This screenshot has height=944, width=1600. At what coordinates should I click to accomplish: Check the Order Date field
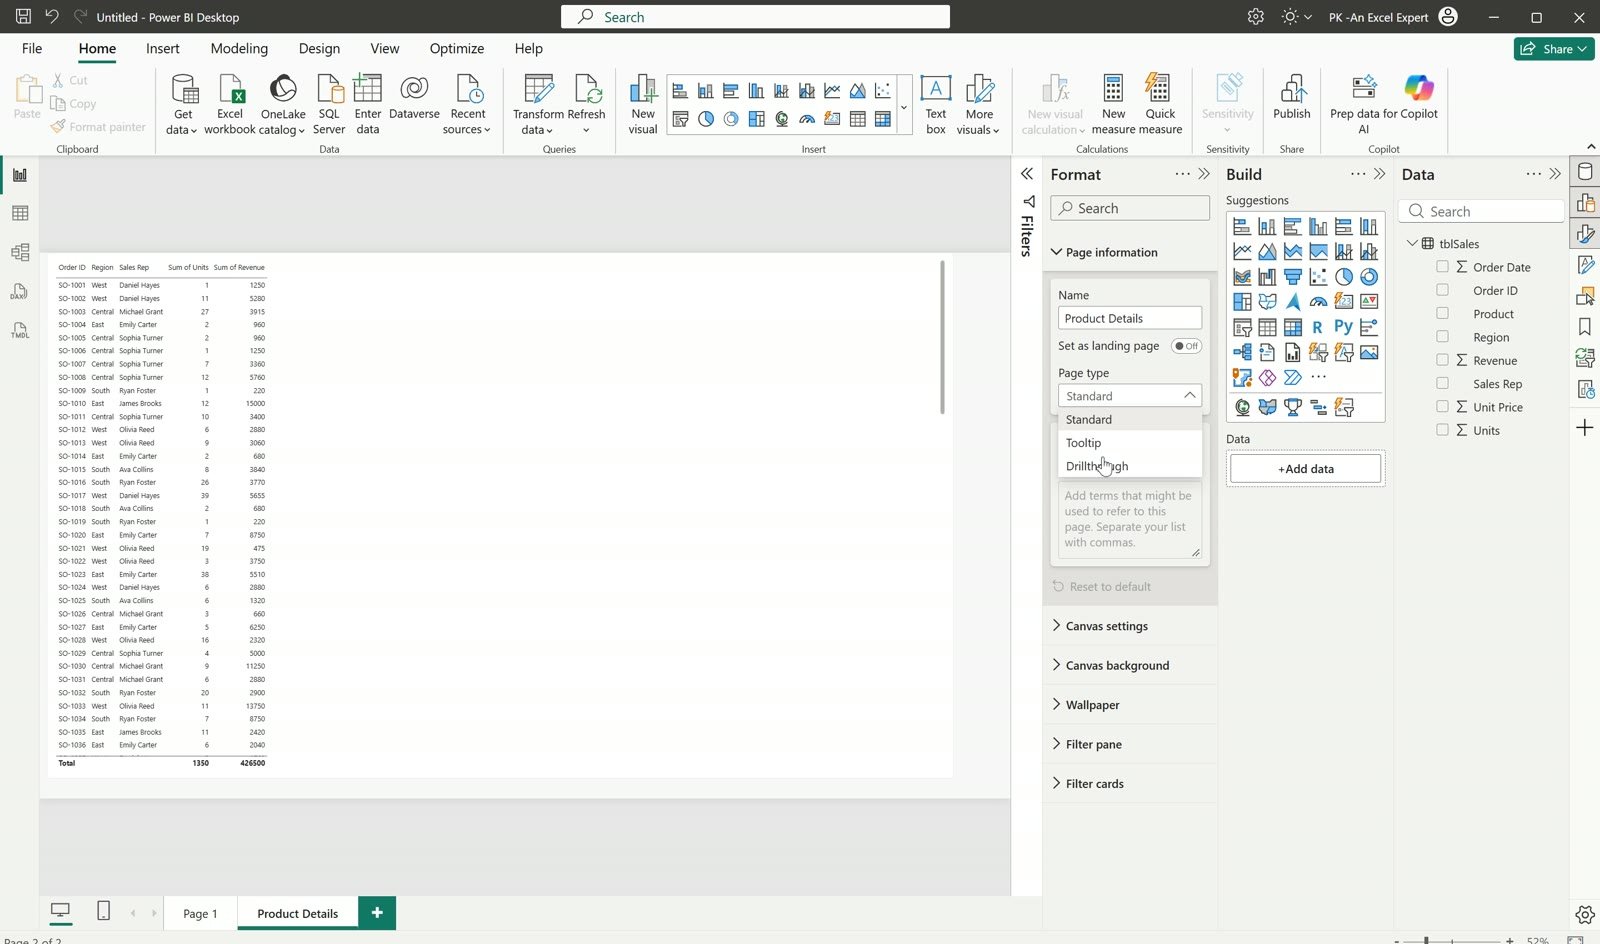pyautogui.click(x=1442, y=267)
